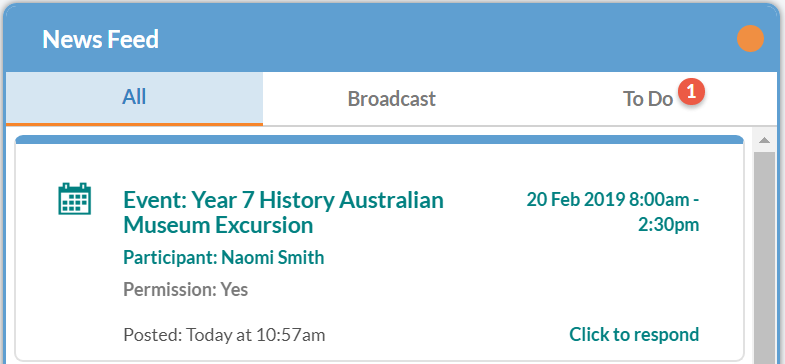785x364 pixels.
Task: Click the news feed scrollbar thumb
Action: tap(764, 256)
